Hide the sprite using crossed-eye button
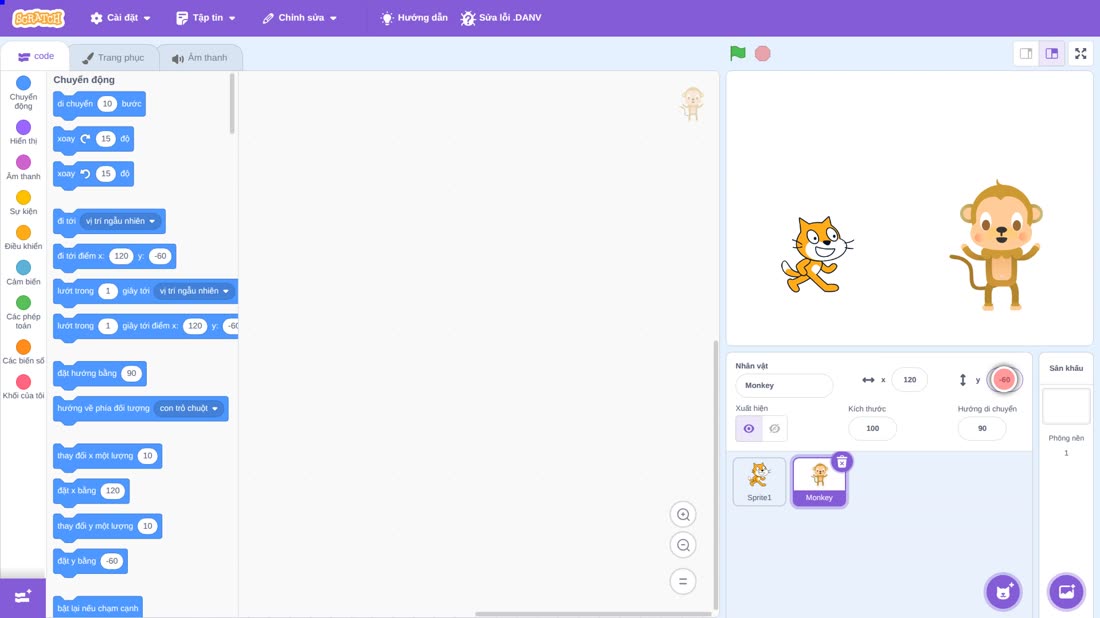Image resolution: width=1100 pixels, height=618 pixels. (x=774, y=429)
